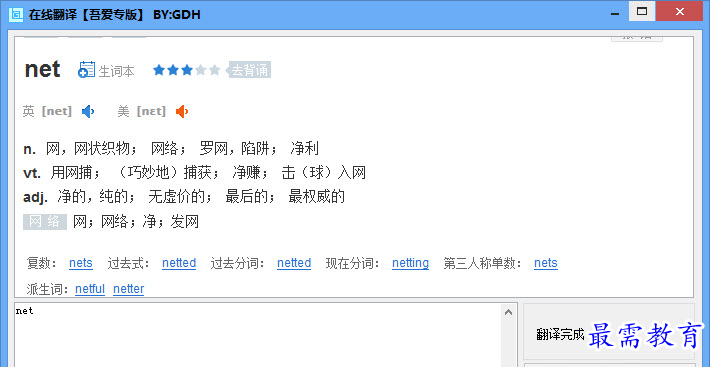Screen dimensions: 710x367
Task: Open the derived word link netter
Action: pyautogui.click(x=129, y=289)
